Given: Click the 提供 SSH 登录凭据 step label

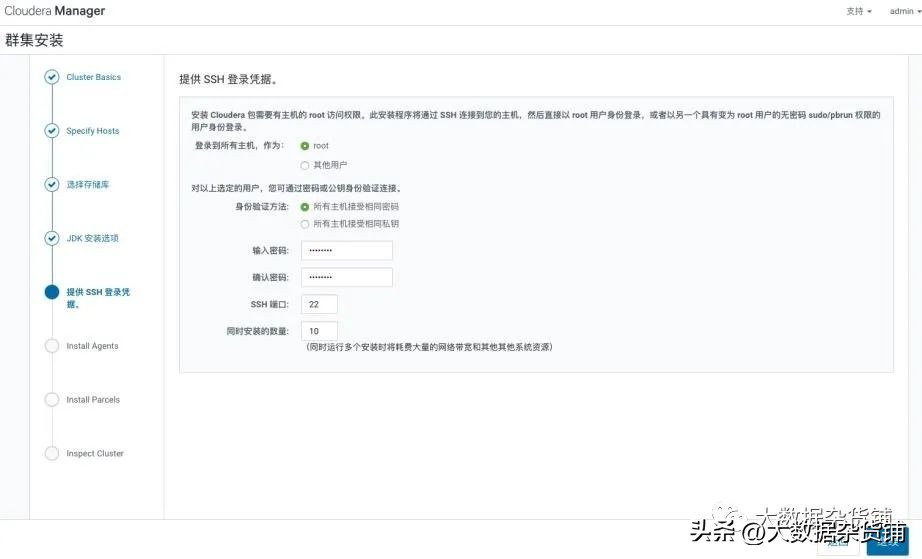Looking at the screenshot, I should pyautogui.click(x=98, y=298).
